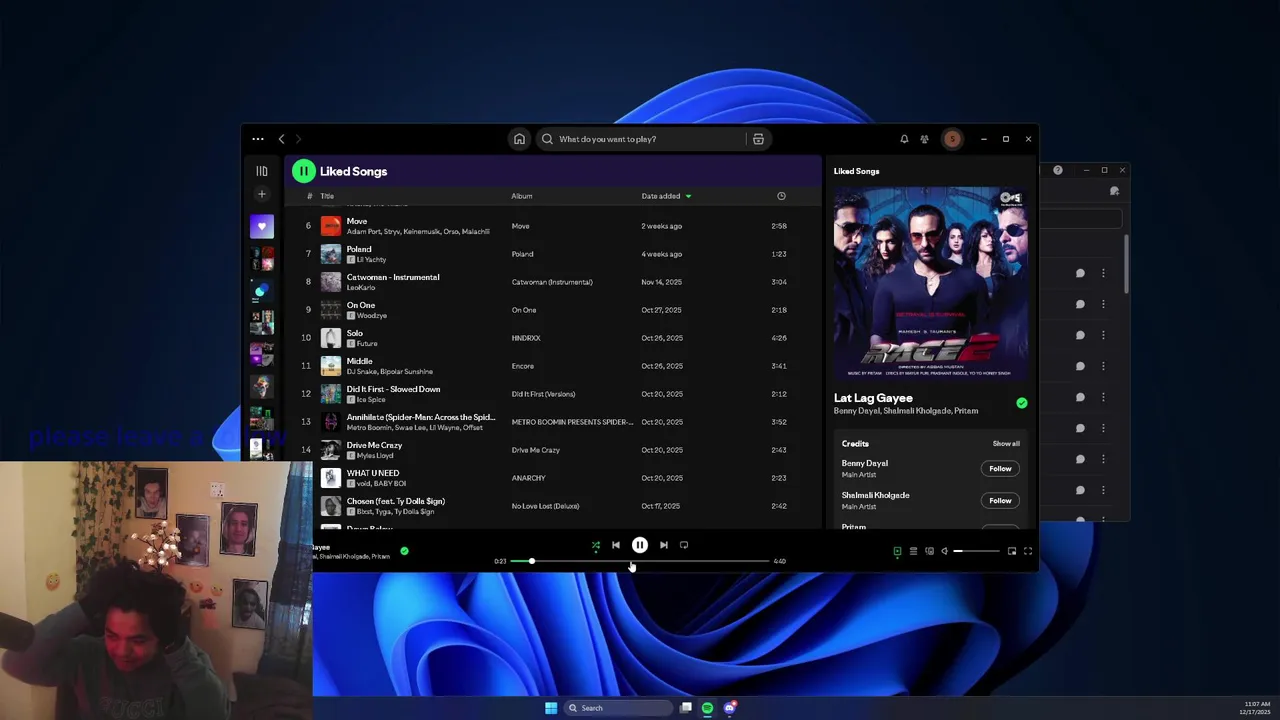1280x720 pixels.
Task: Enter full screen mode icon
Action: [x=1028, y=551]
